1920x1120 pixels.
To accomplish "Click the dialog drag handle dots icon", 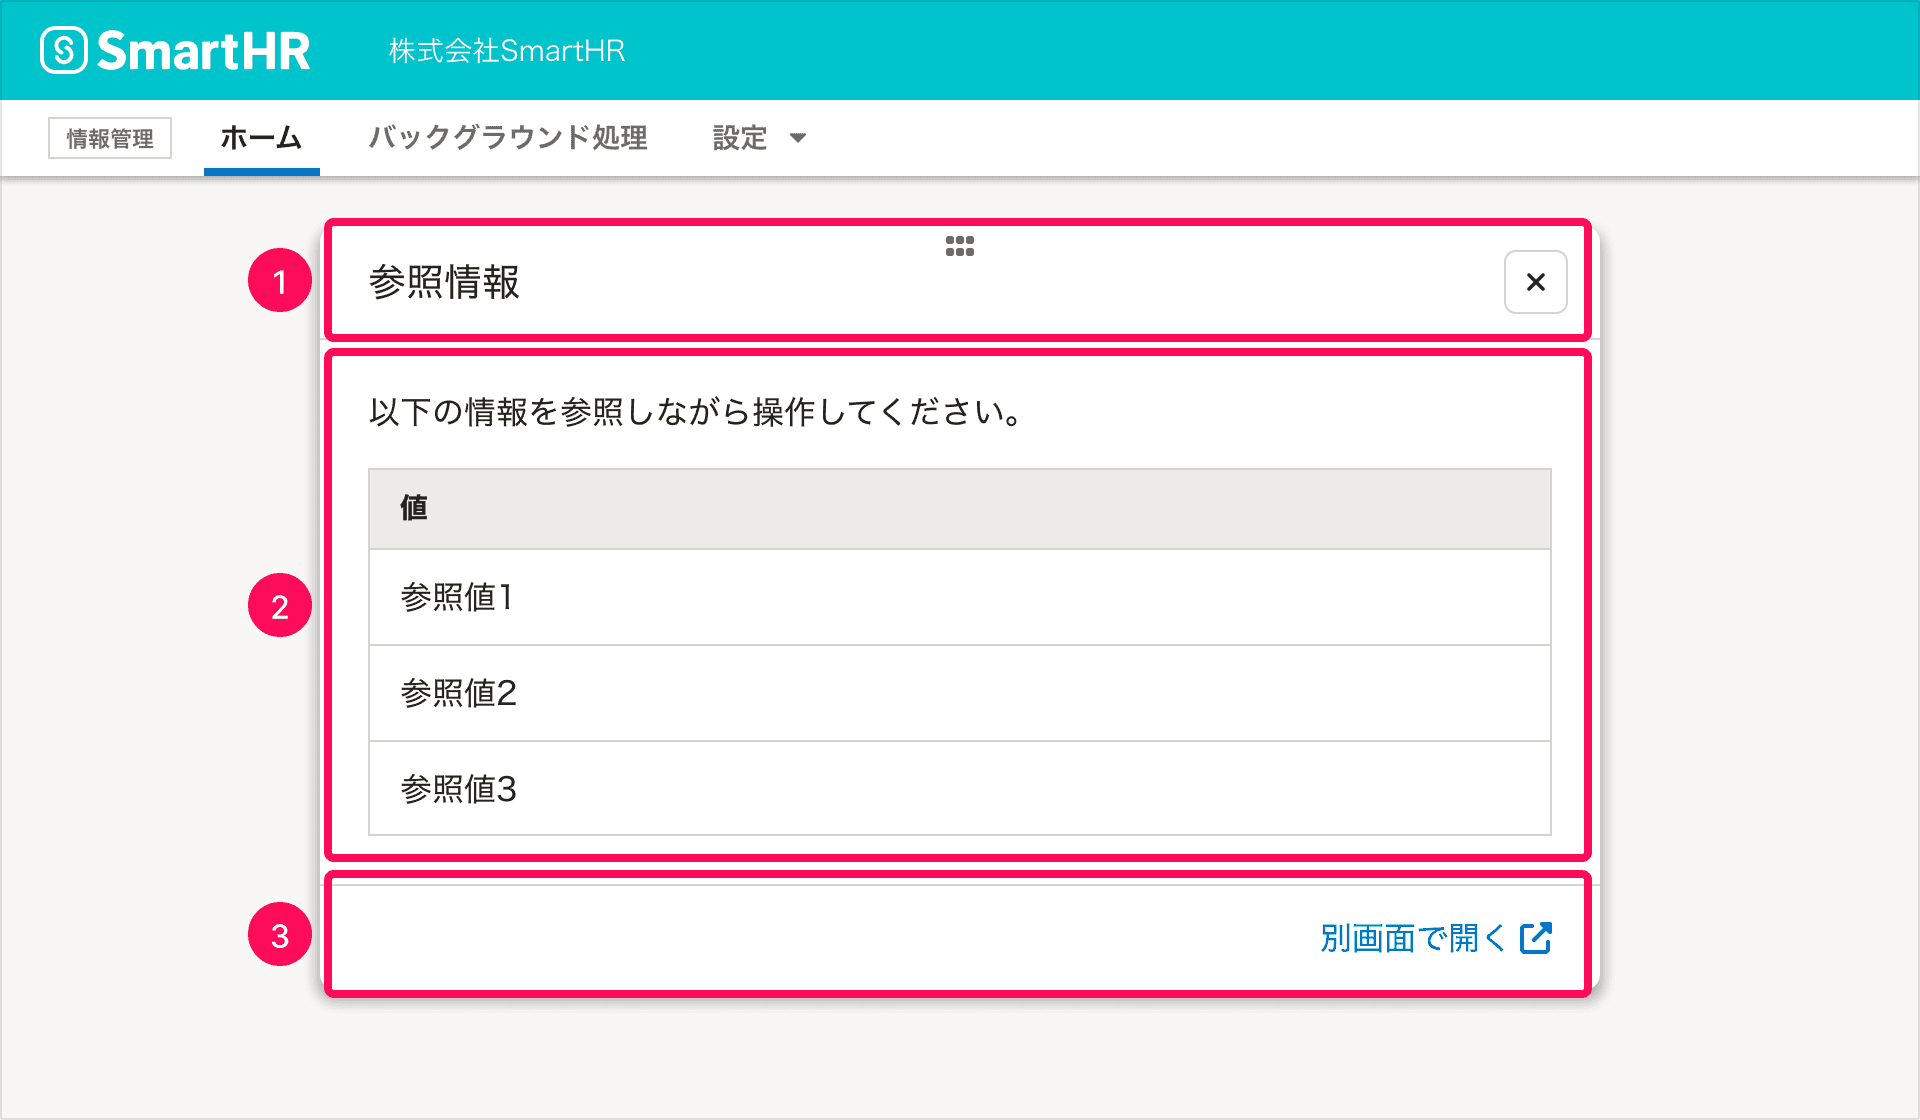I will click(x=959, y=246).
